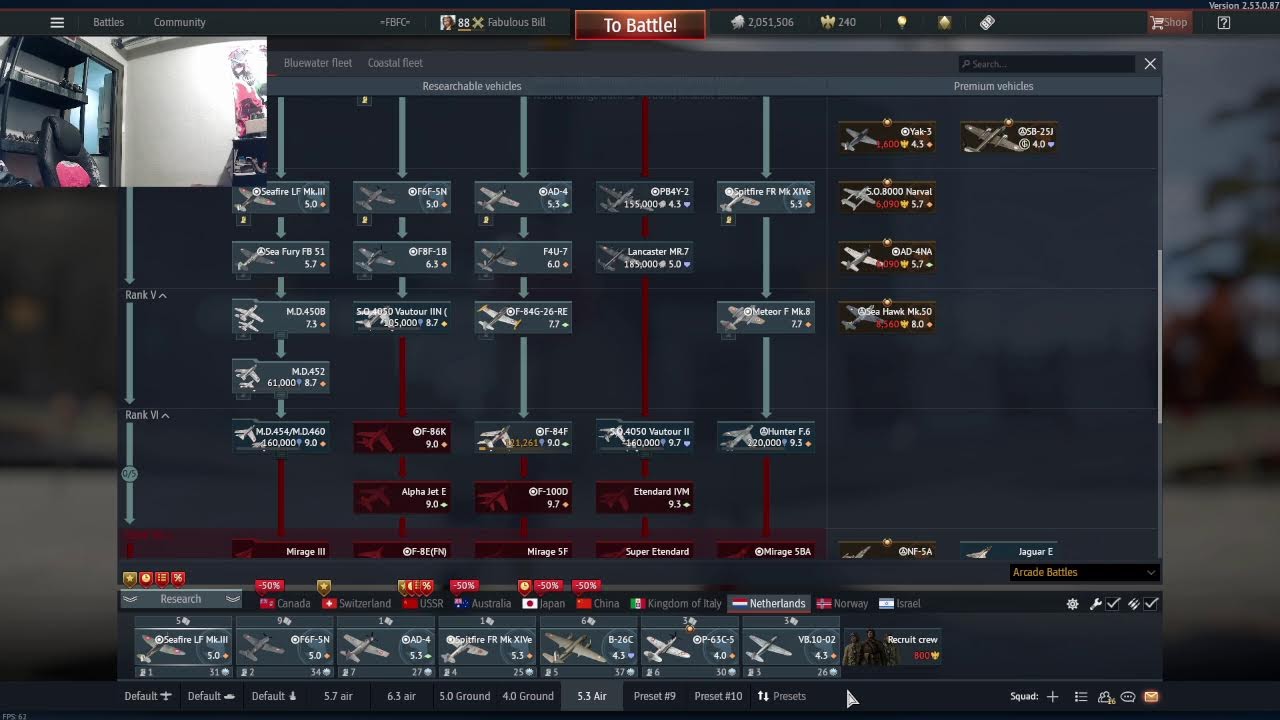This screenshot has width=1280, height=720.
Task: Open the Fabulous Bill player profile
Action: [493, 22]
